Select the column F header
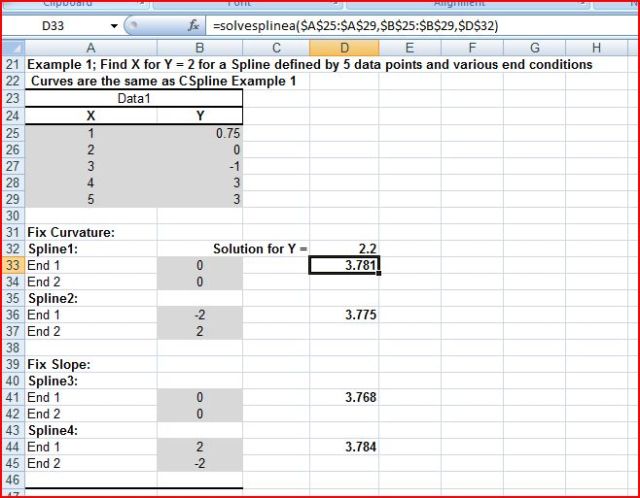 point(471,47)
